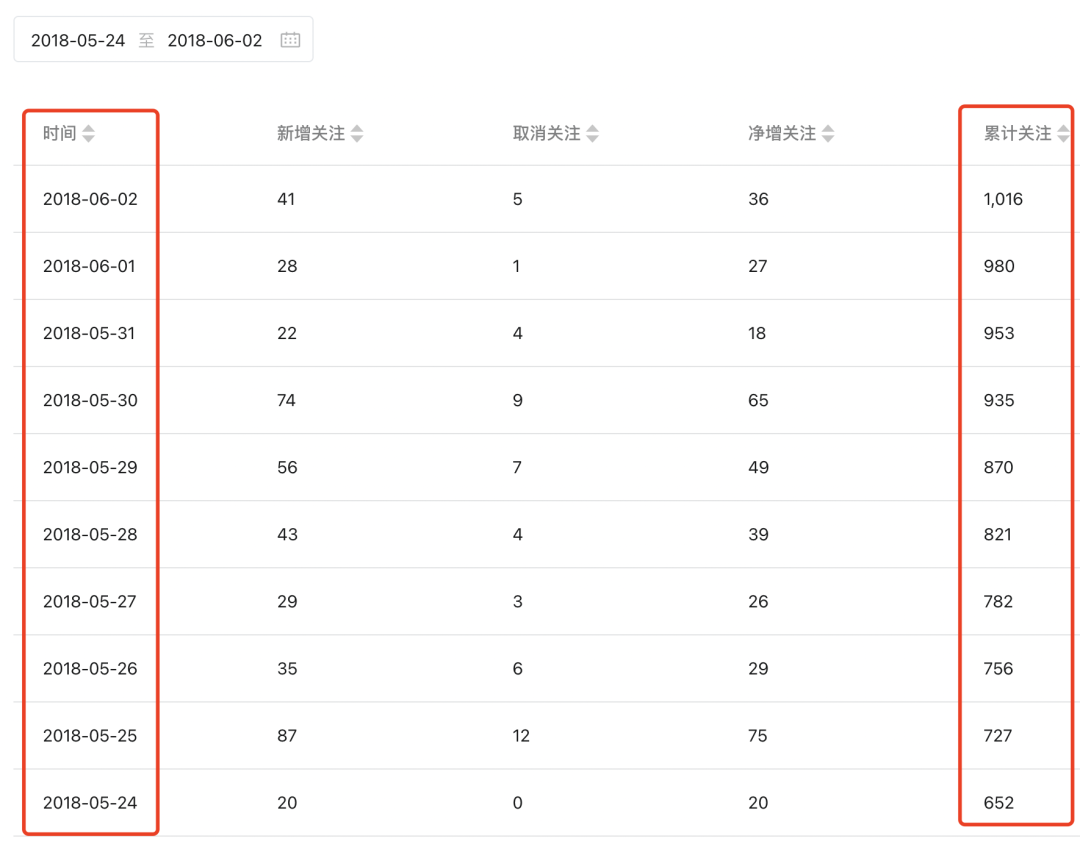Viewport: 1080px width, 844px height.
Task: Click sort arrows beside 净增关注 header
Action: click(828, 134)
